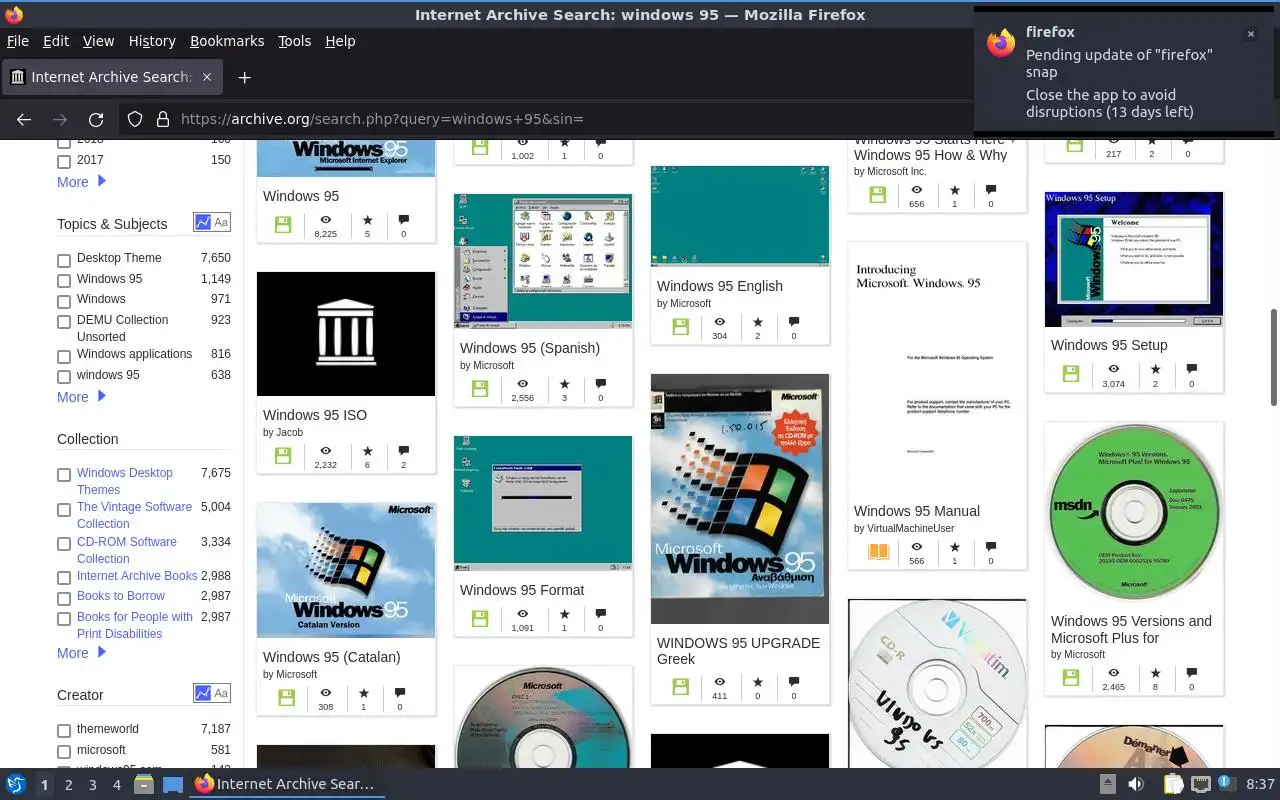Open the Help menu
This screenshot has width=1280, height=800.
tap(340, 41)
